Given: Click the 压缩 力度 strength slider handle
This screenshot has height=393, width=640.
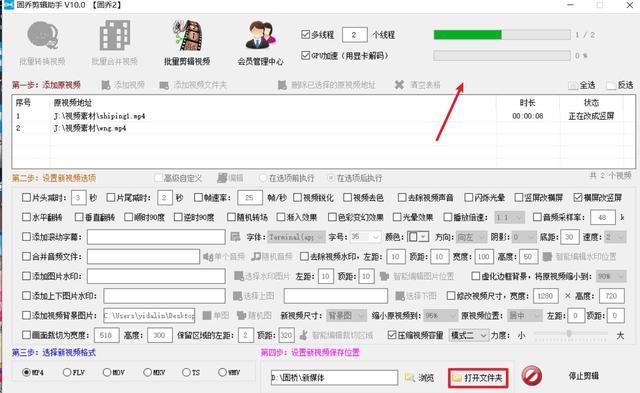Looking at the screenshot, I should (x=569, y=334).
